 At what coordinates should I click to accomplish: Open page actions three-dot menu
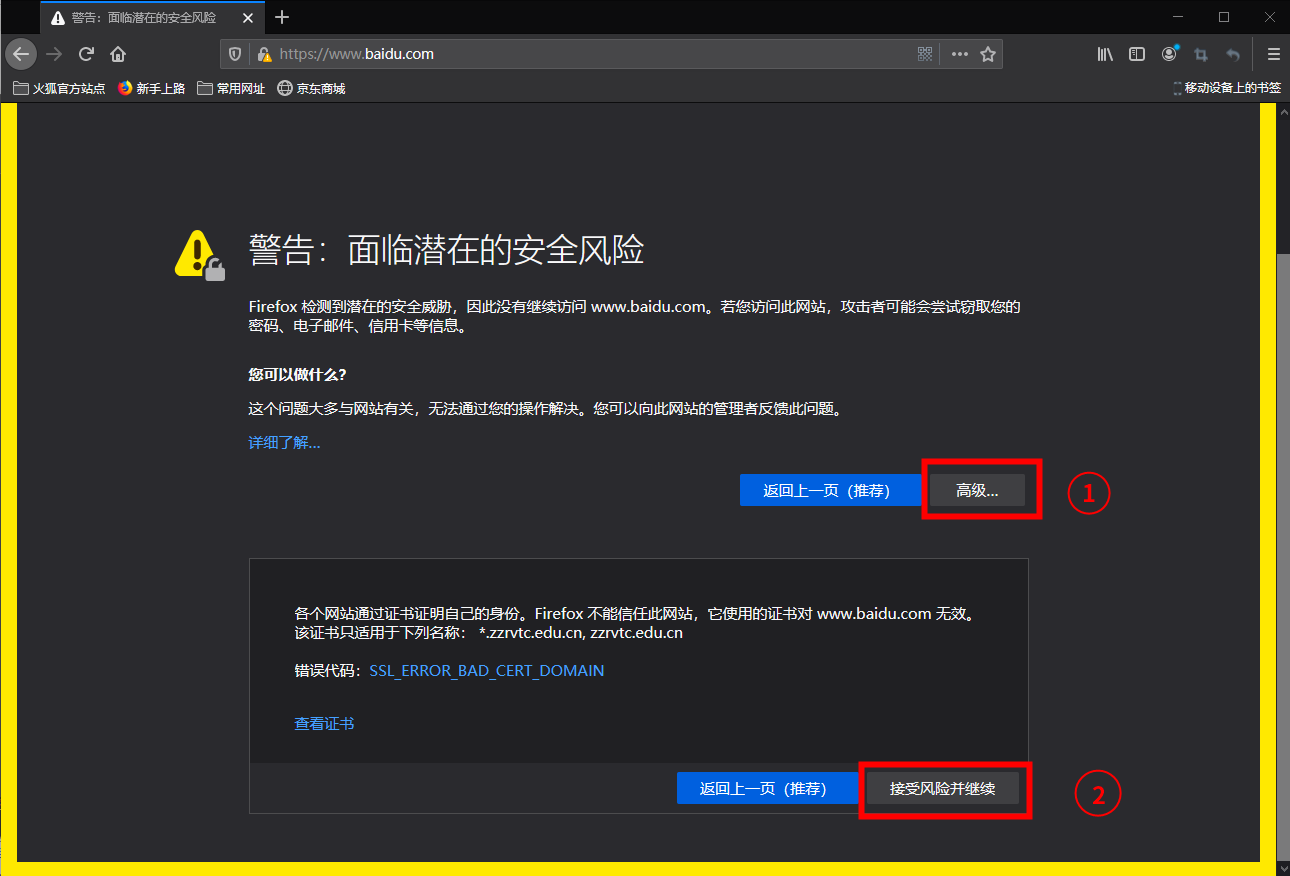(x=960, y=54)
